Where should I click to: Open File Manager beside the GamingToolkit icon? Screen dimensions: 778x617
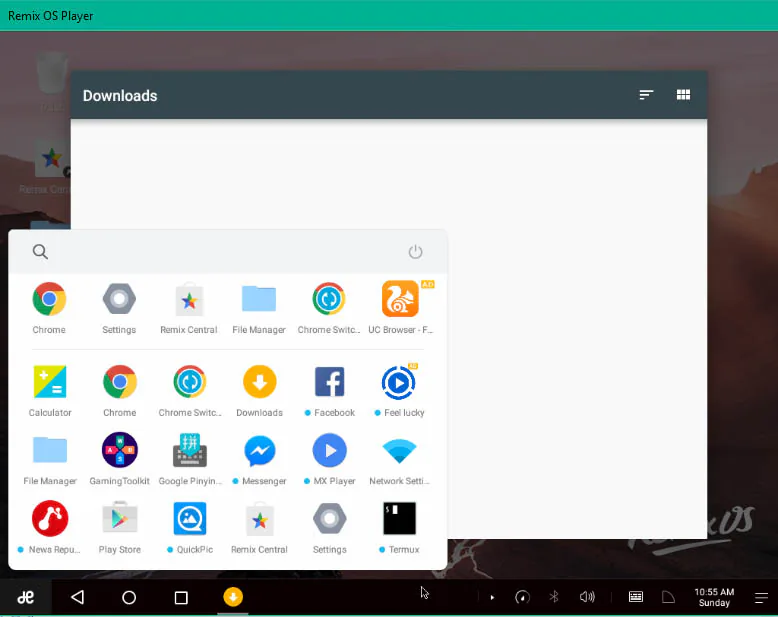click(x=50, y=450)
